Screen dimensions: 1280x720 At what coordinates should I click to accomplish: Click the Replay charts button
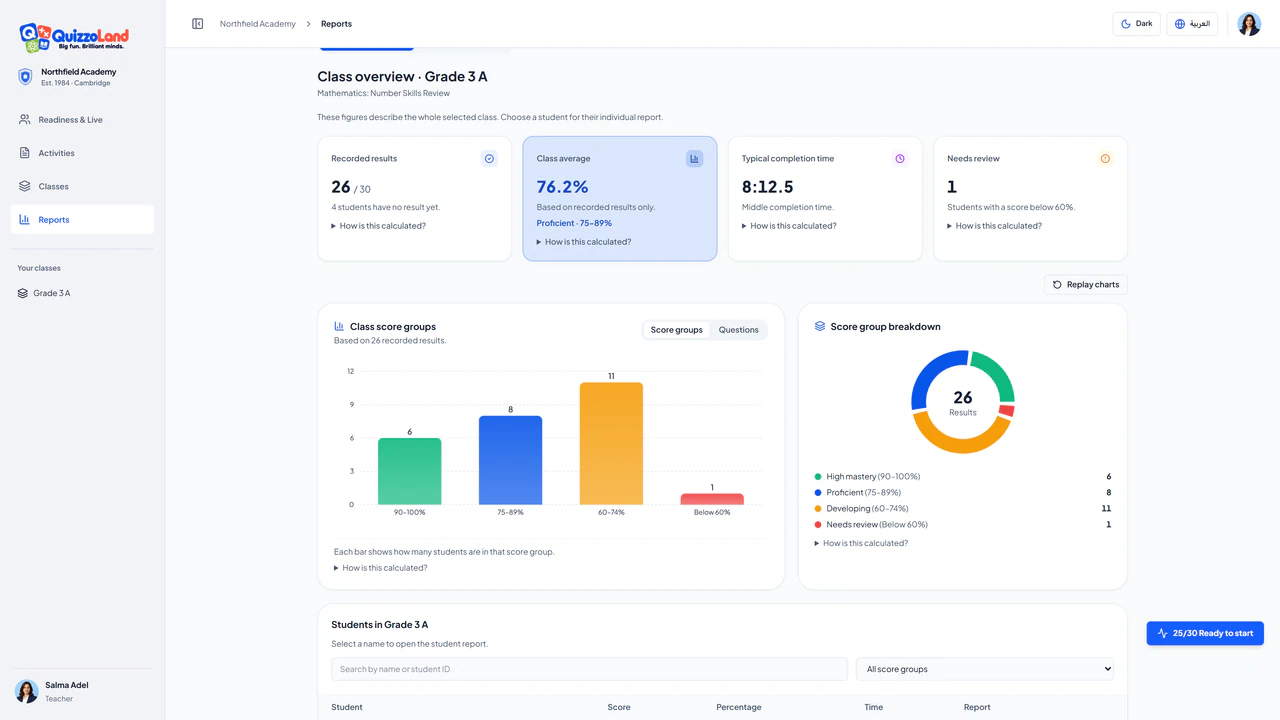(1086, 285)
